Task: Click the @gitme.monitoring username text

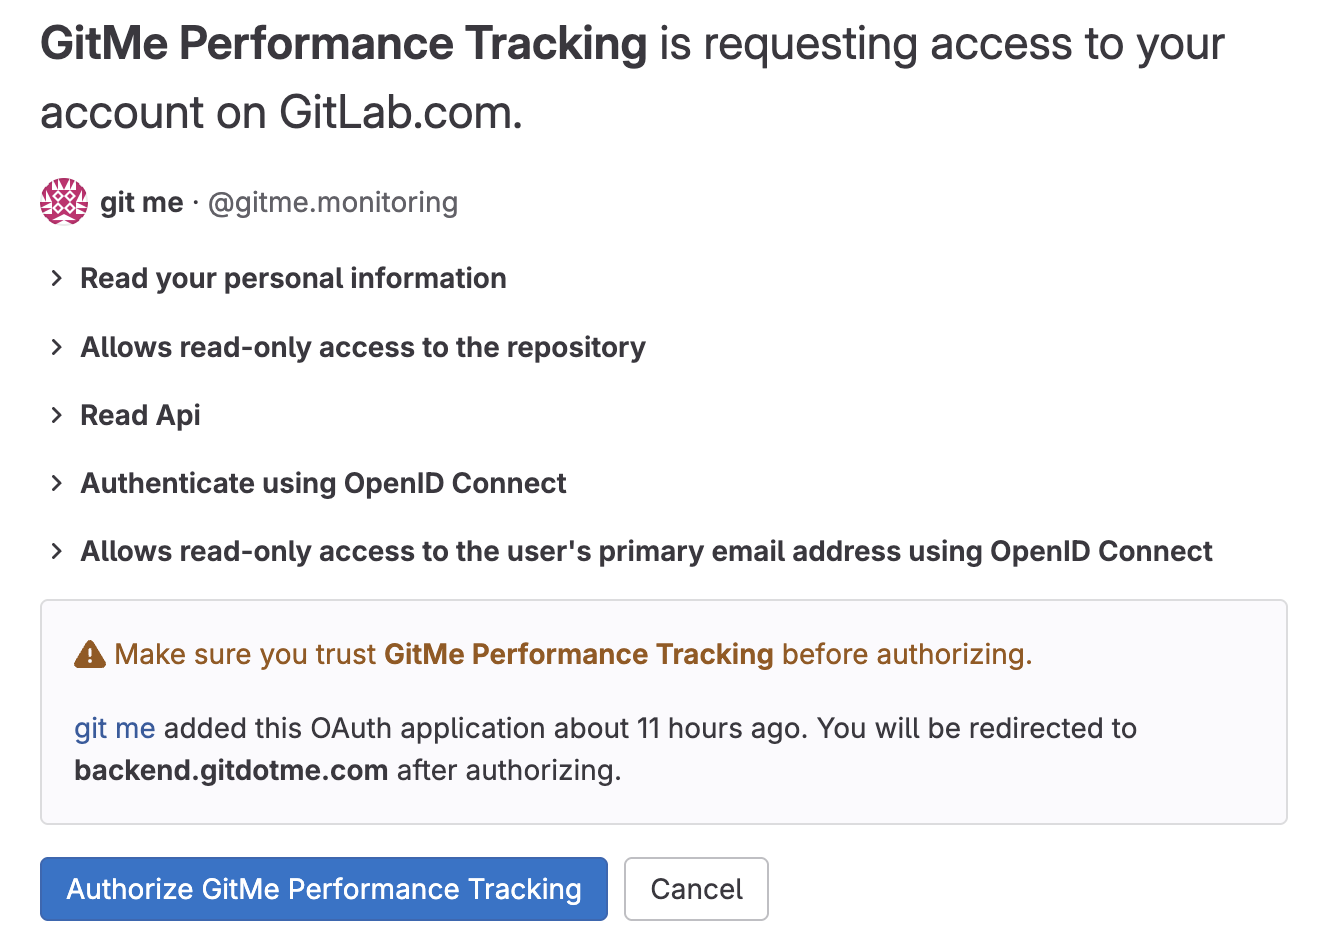Action: click(x=332, y=201)
